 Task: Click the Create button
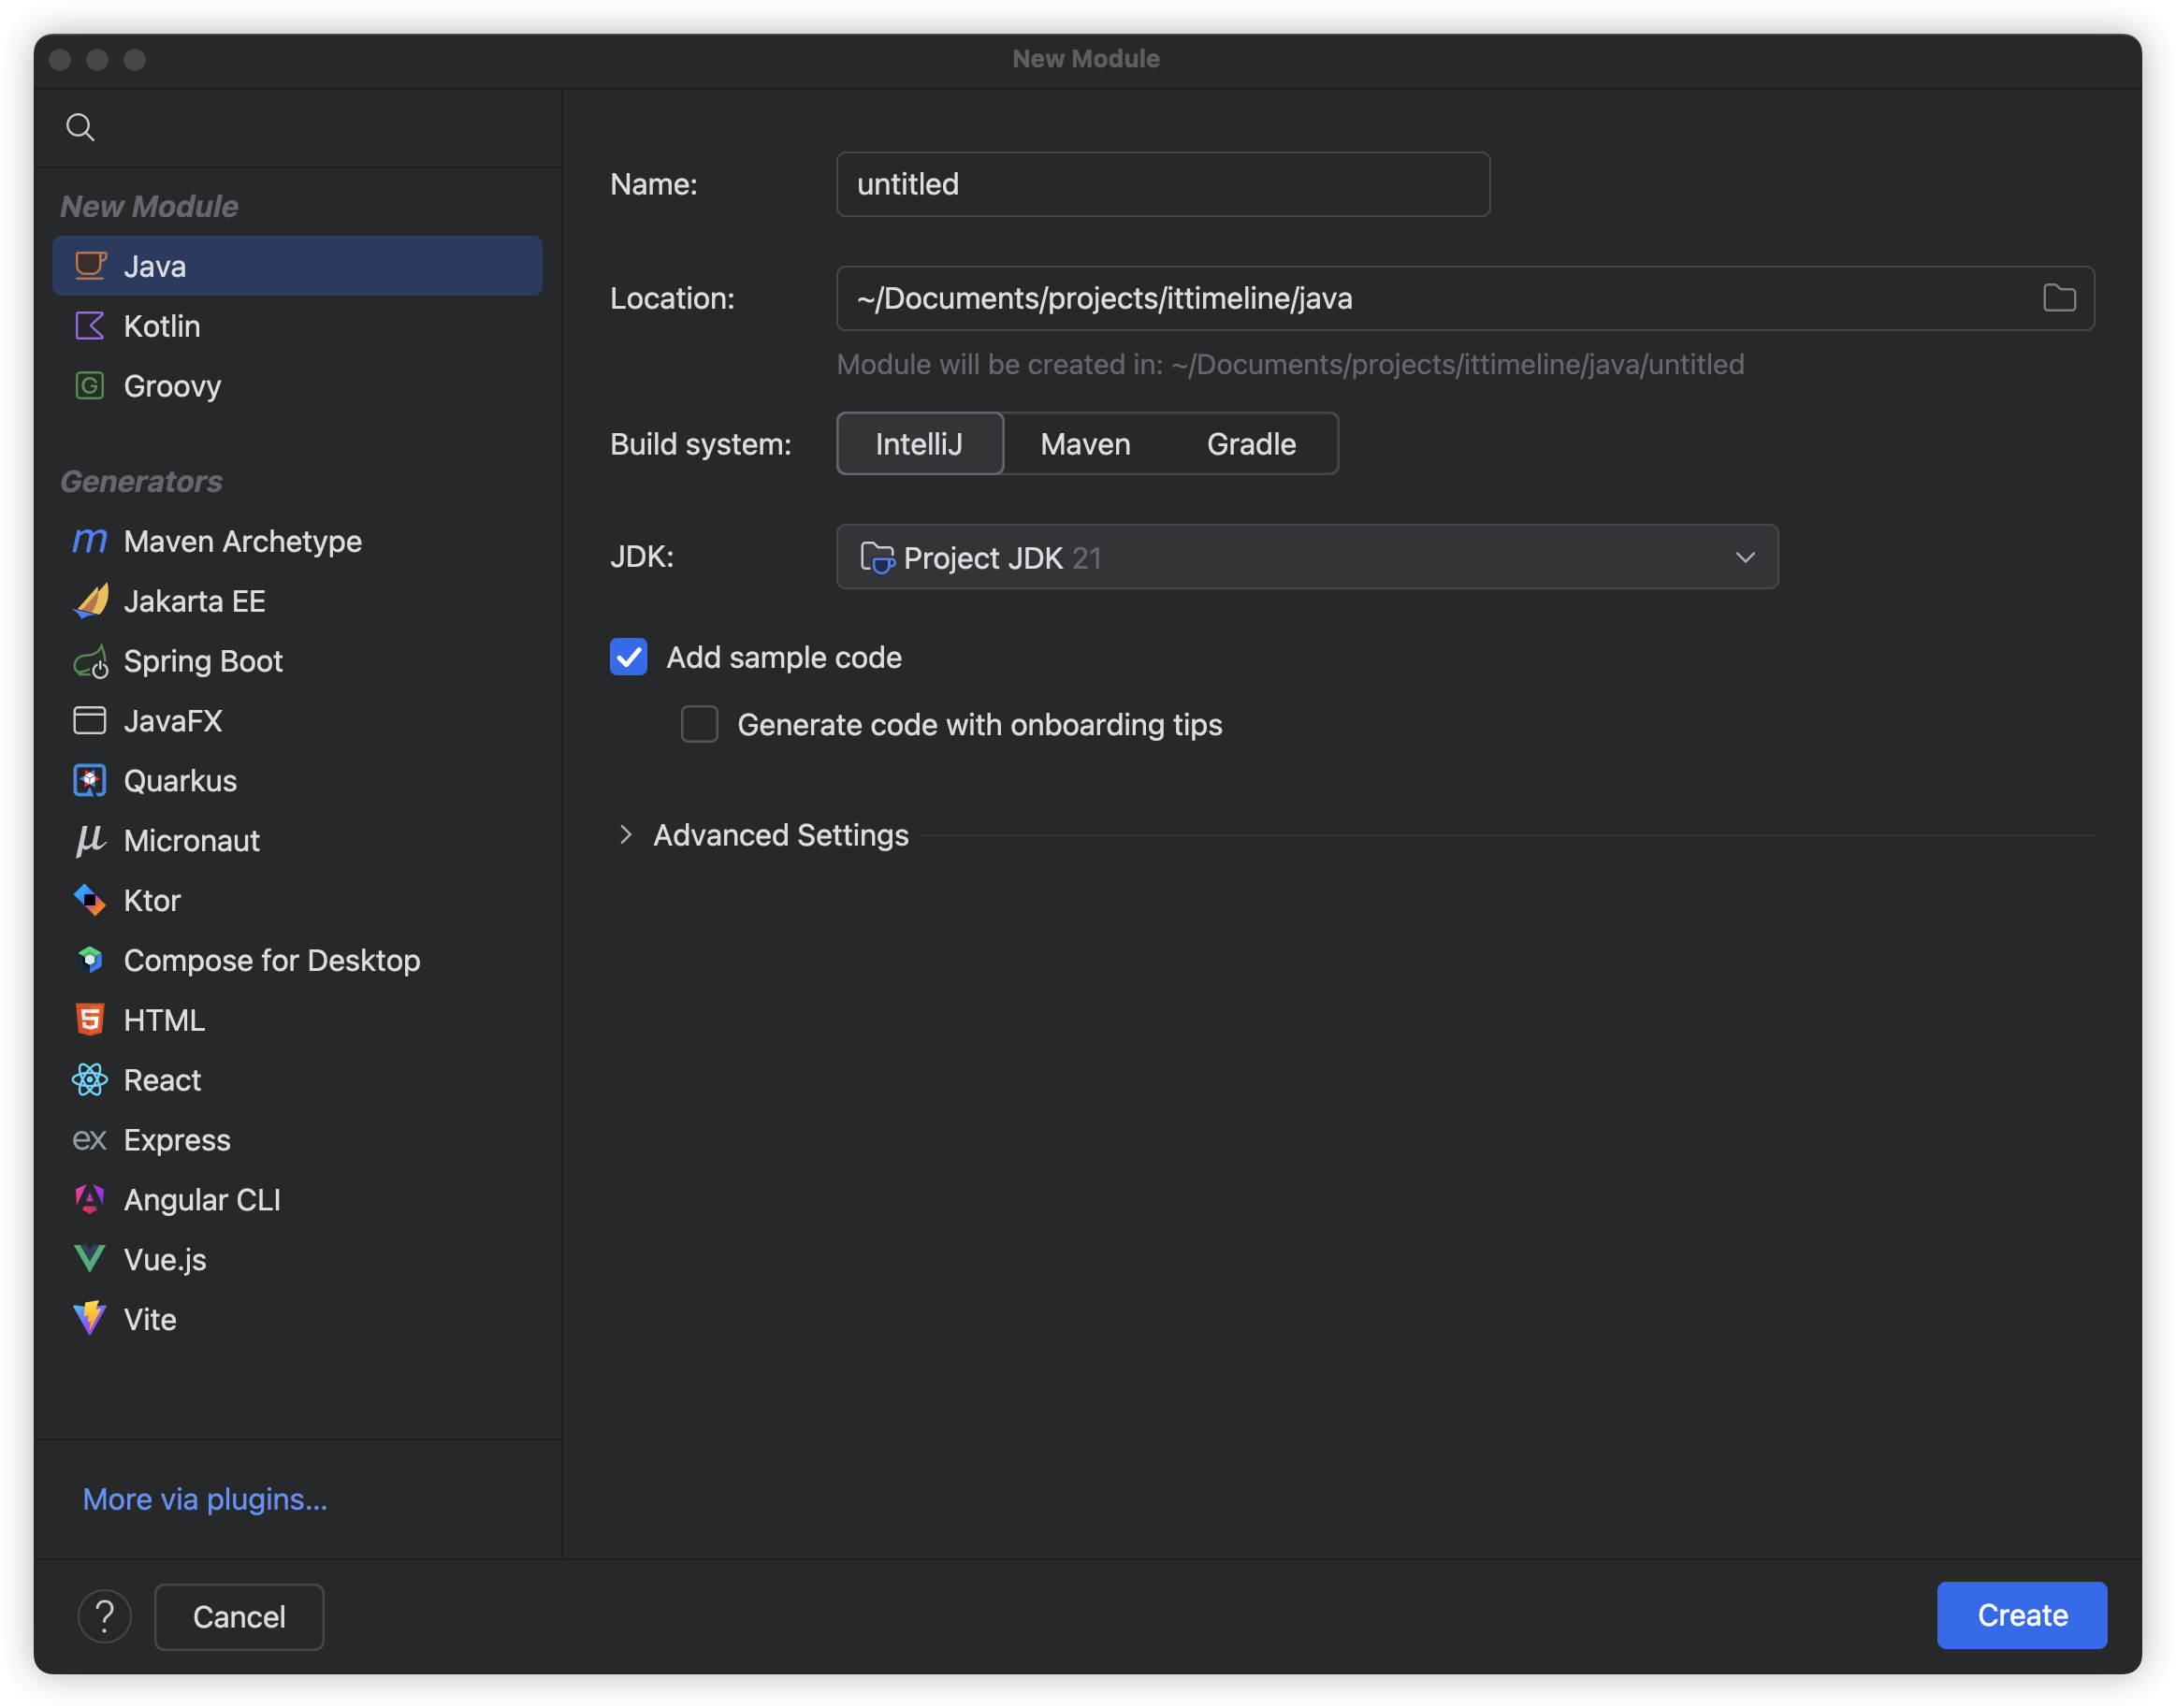coord(2021,1615)
